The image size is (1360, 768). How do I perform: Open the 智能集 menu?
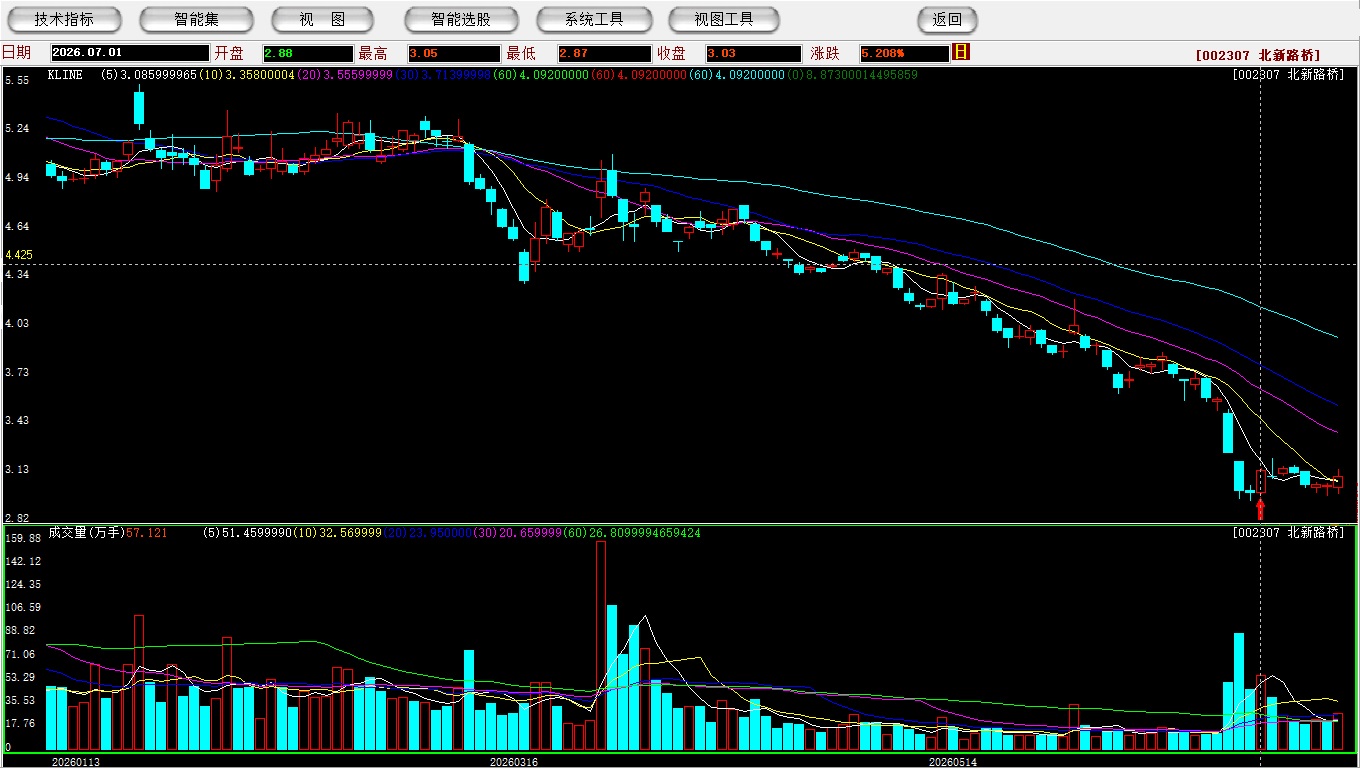197,20
